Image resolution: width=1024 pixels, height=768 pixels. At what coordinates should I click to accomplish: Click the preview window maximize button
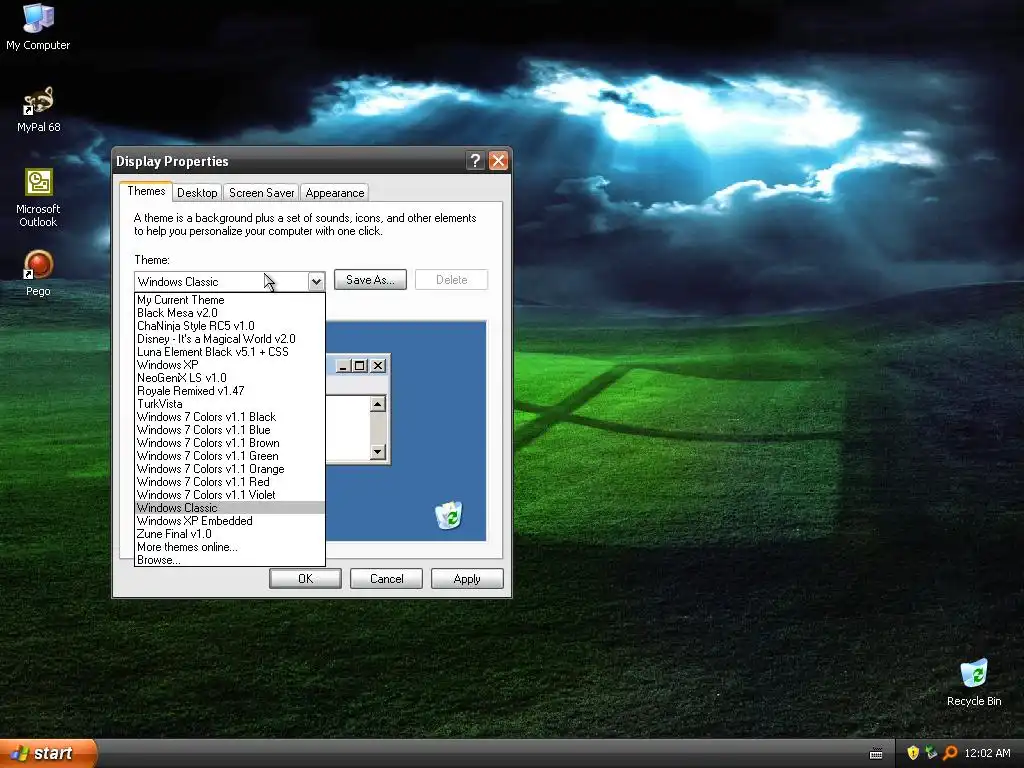[360, 366]
